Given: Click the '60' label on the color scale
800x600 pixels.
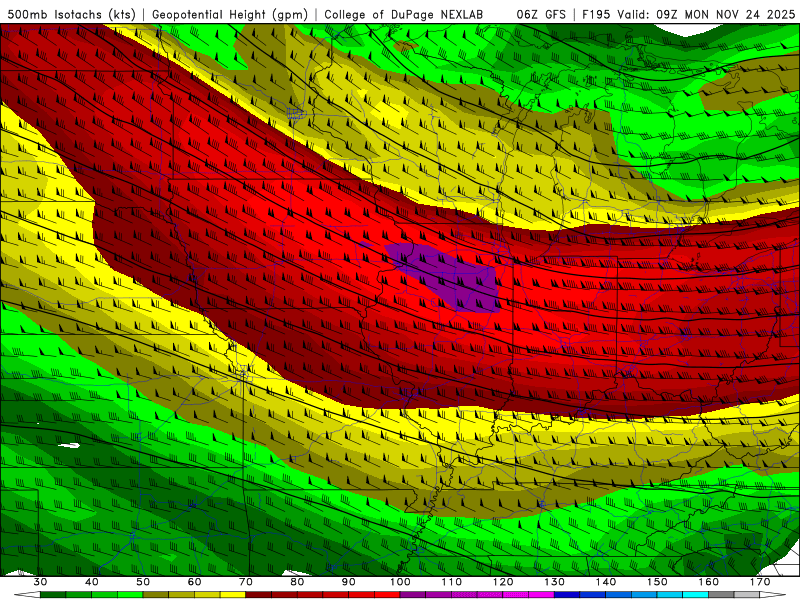Looking at the screenshot, I should [x=194, y=582].
